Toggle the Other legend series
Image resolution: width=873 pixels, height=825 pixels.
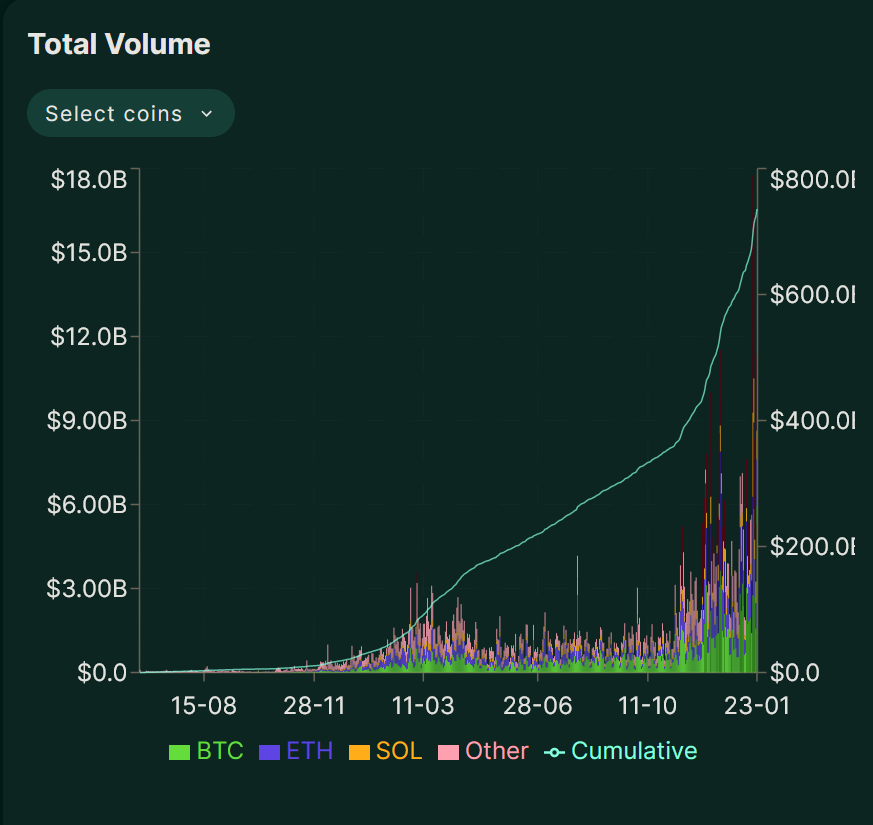pos(483,751)
